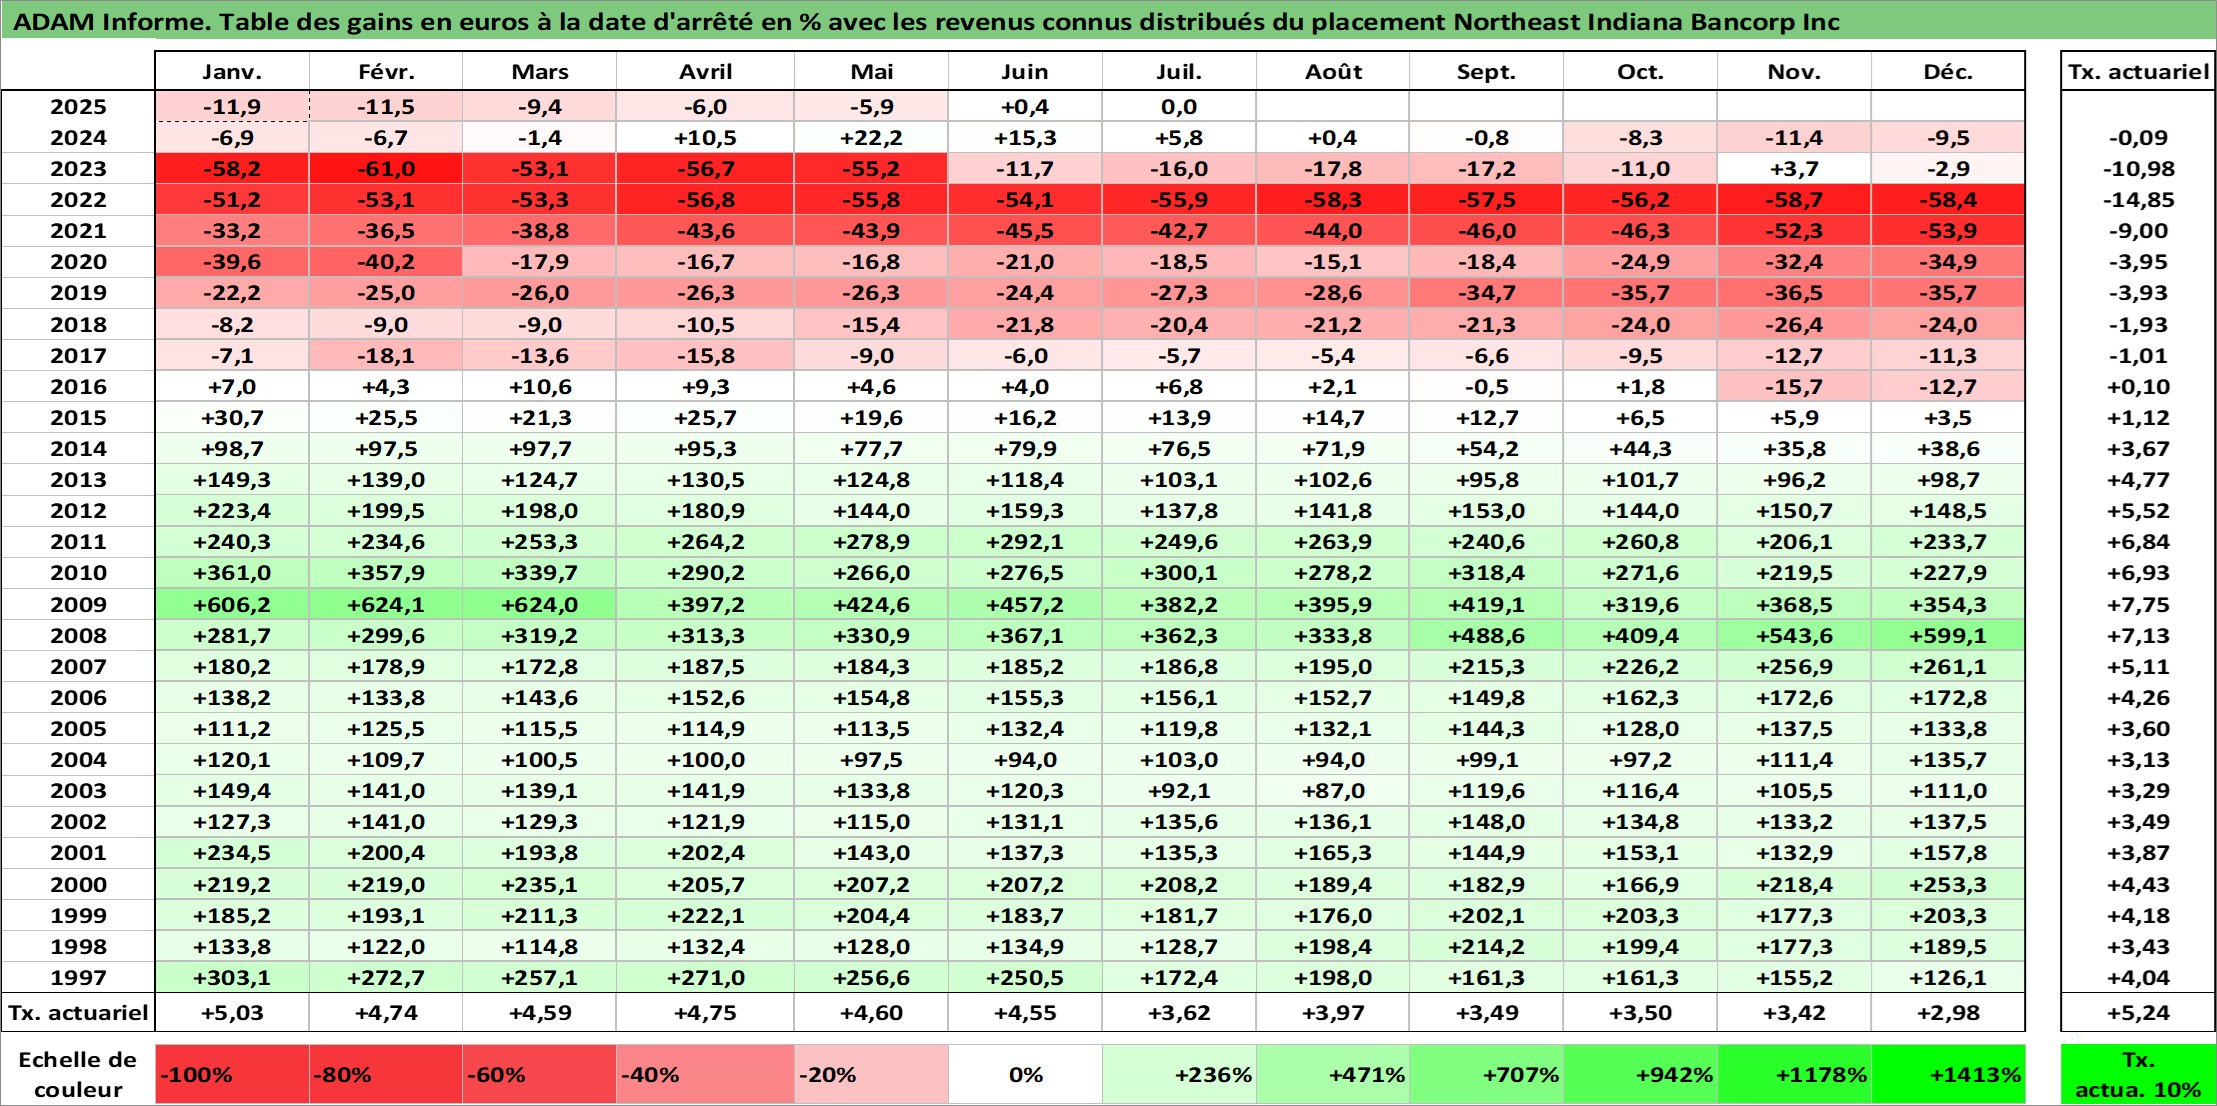Image resolution: width=2217 pixels, height=1106 pixels.
Task: Select the Nov. column header
Action: (x=1794, y=72)
